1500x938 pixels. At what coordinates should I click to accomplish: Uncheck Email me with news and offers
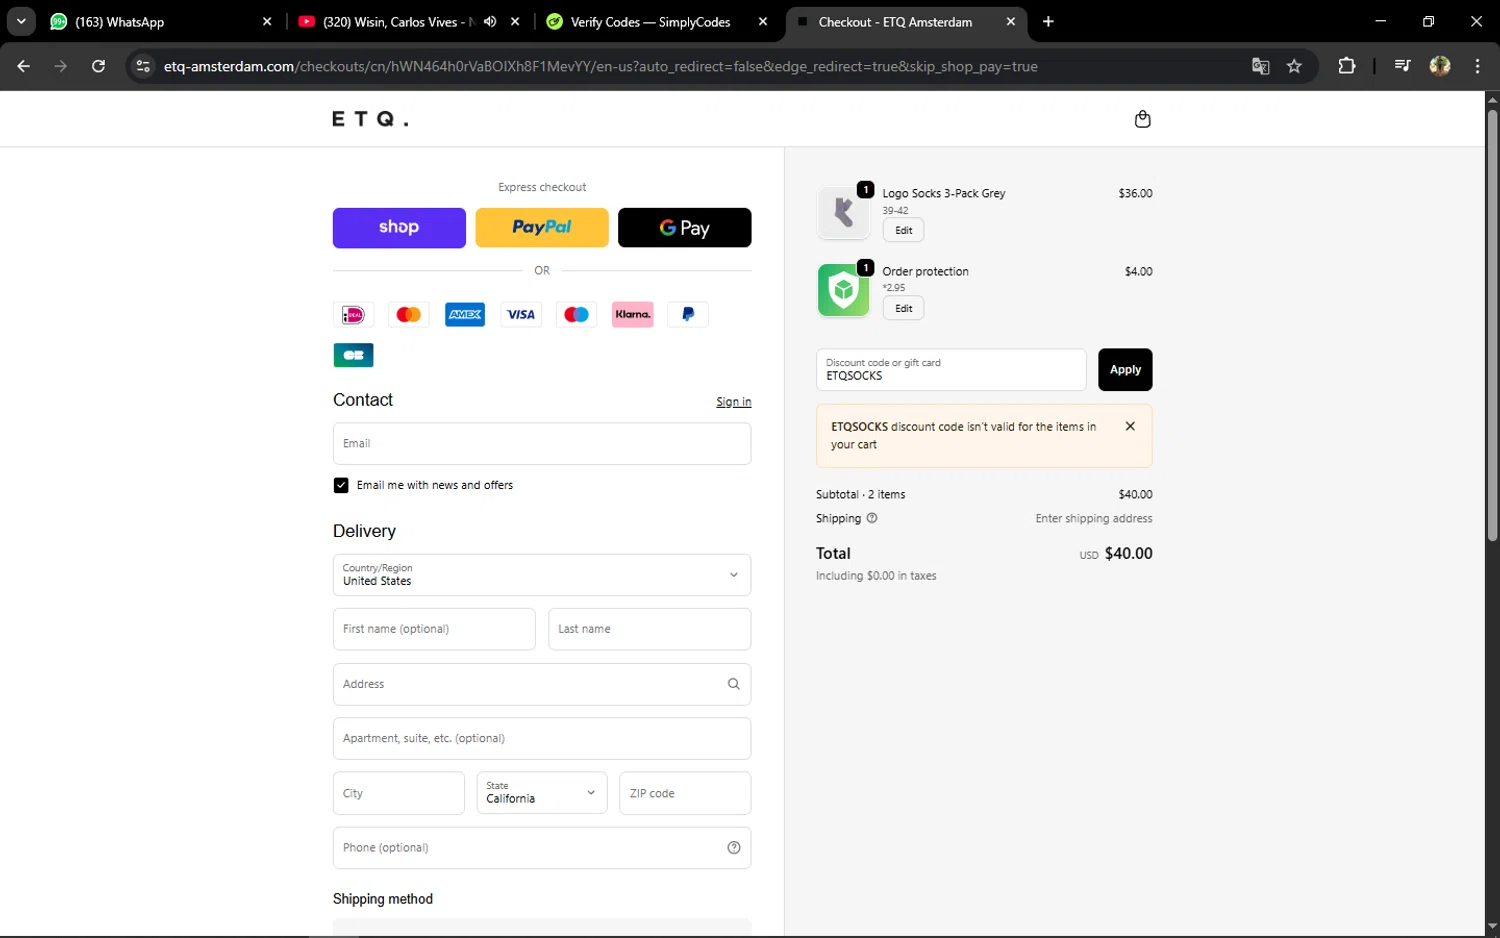[x=341, y=485]
